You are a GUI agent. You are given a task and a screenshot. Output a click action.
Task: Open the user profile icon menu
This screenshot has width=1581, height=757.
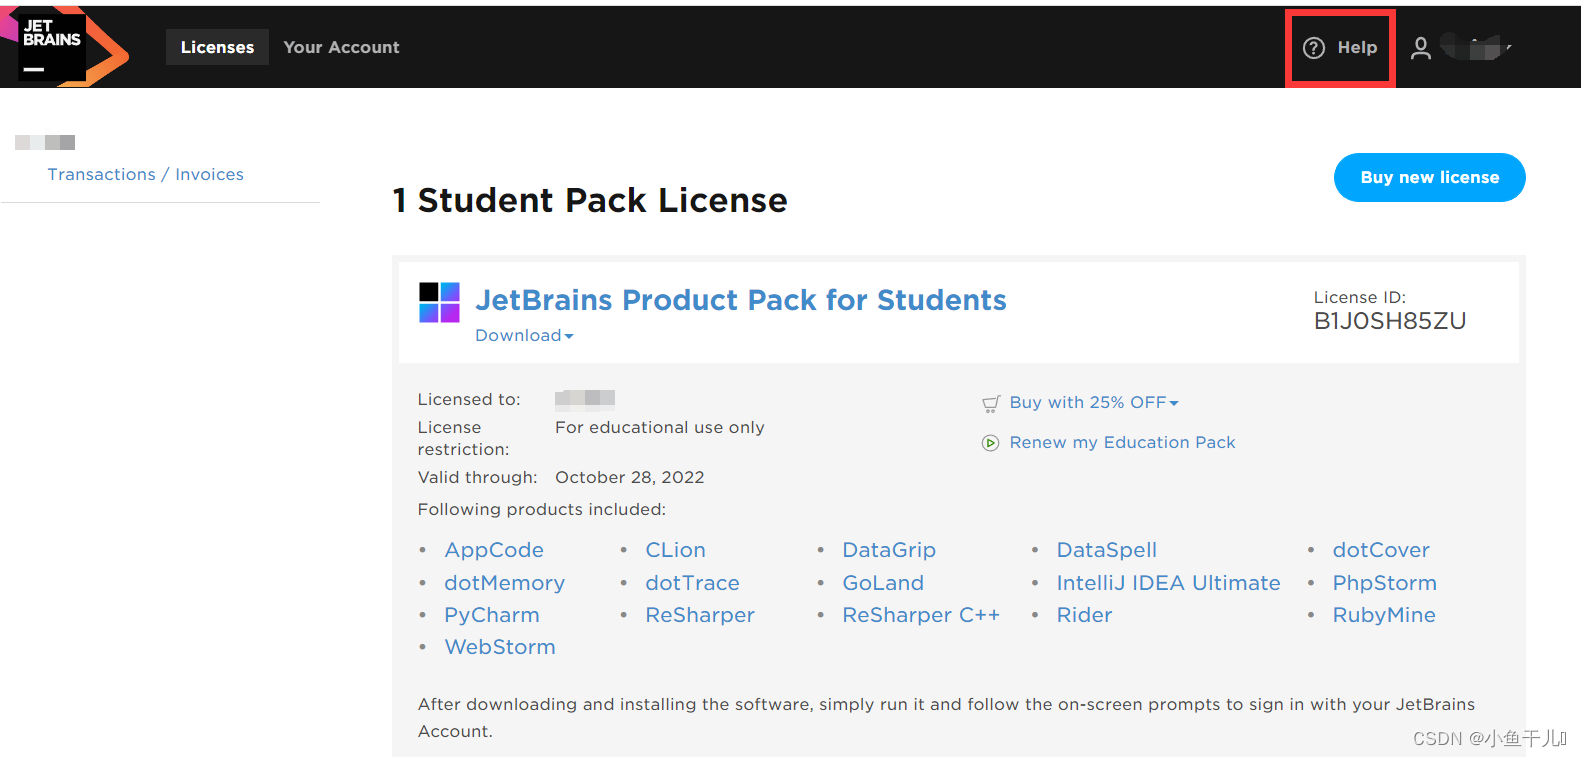(1420, 48)
